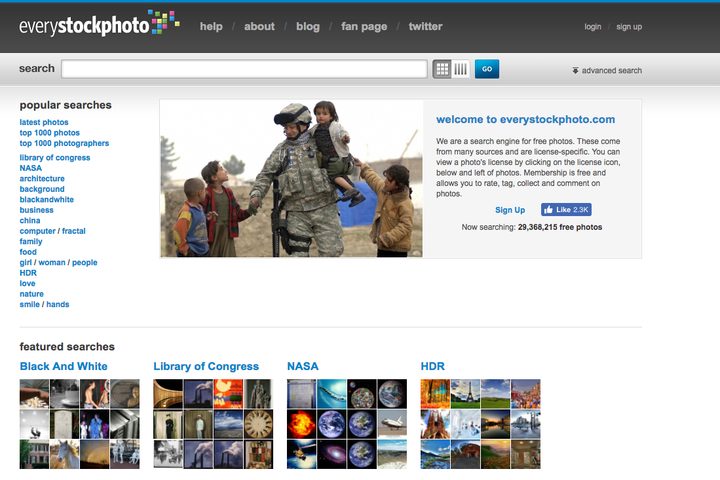Open the spiral galaxy thumbnail in NASA
The height and width of the screenshot is (480, 720).
tap(332, 454)
